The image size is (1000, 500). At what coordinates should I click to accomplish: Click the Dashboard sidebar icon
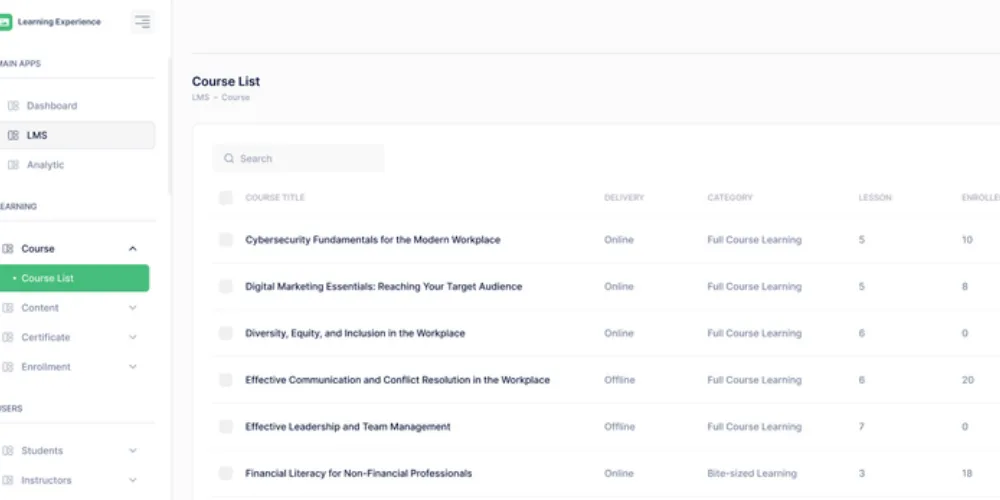pyautogui.click(x=13, y=106)
